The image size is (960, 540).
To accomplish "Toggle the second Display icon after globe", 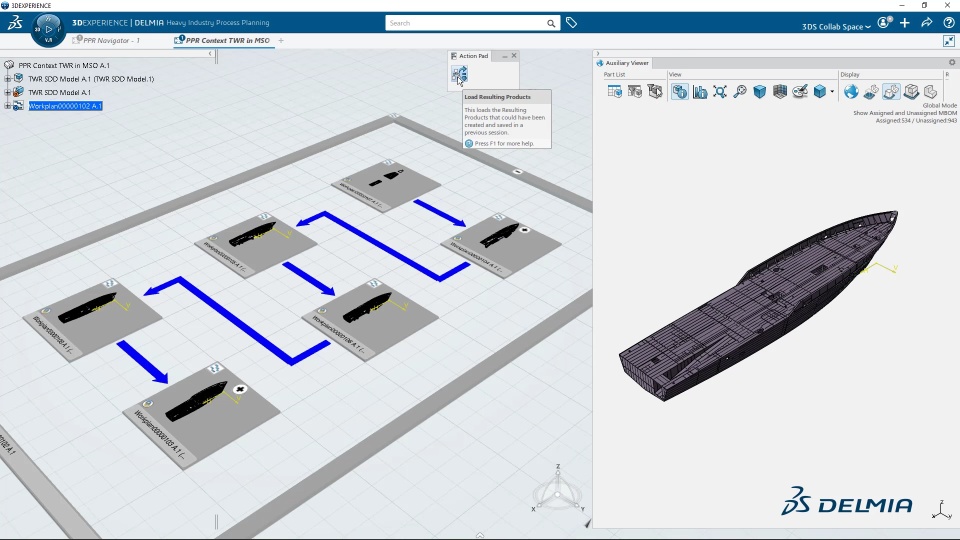I will point(871,91).
